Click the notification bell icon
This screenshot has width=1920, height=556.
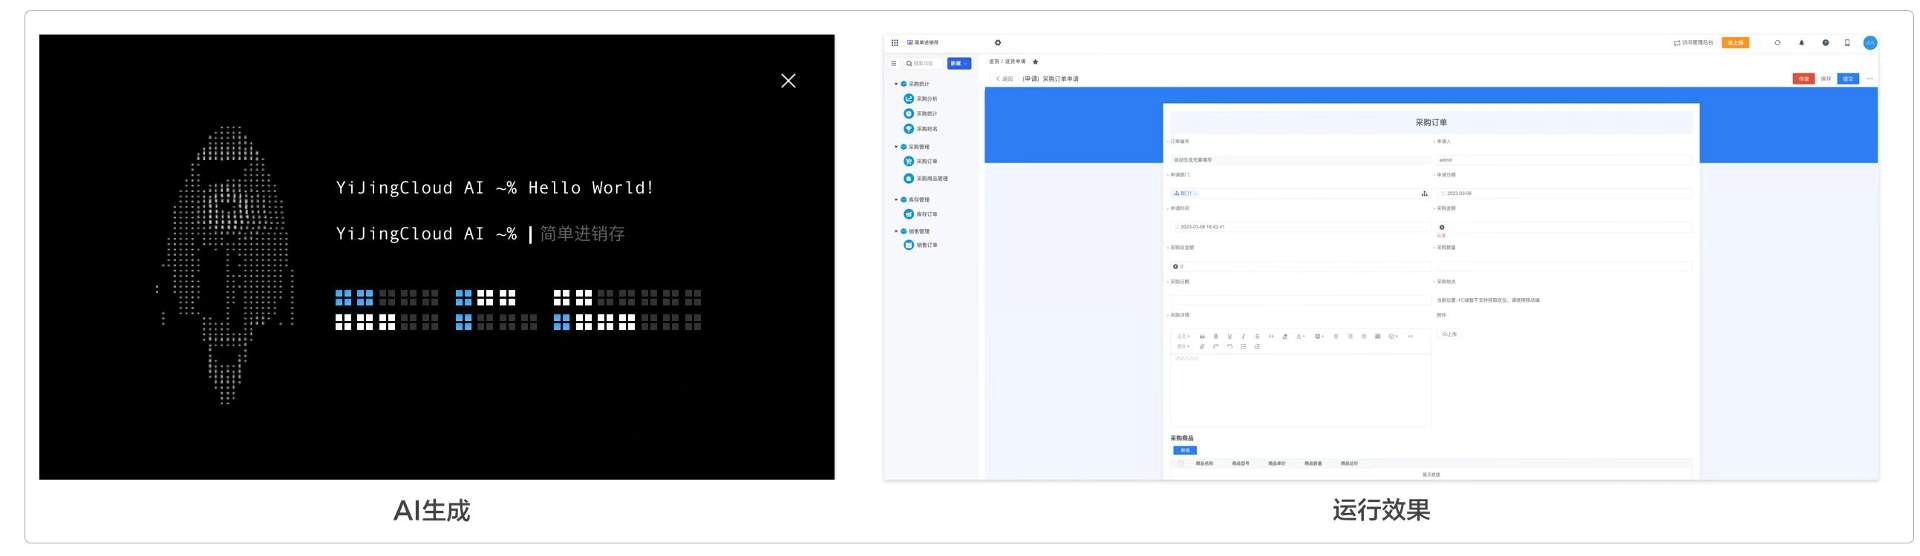click(x=1802, y=43)
